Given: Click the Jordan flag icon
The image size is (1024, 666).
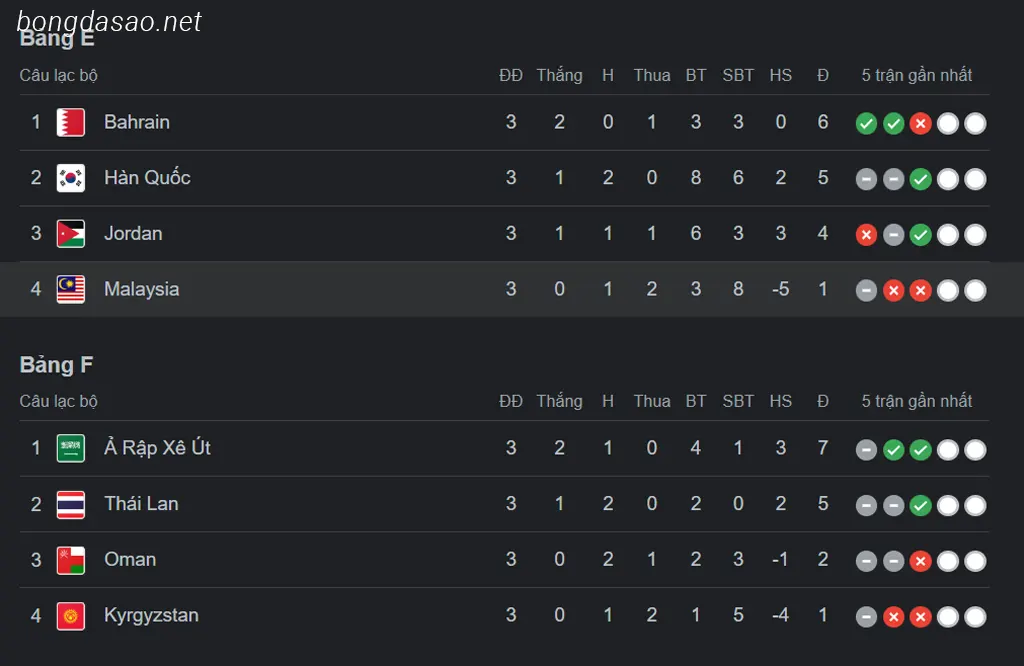Looking at the screenshot, I should (71, 234).
